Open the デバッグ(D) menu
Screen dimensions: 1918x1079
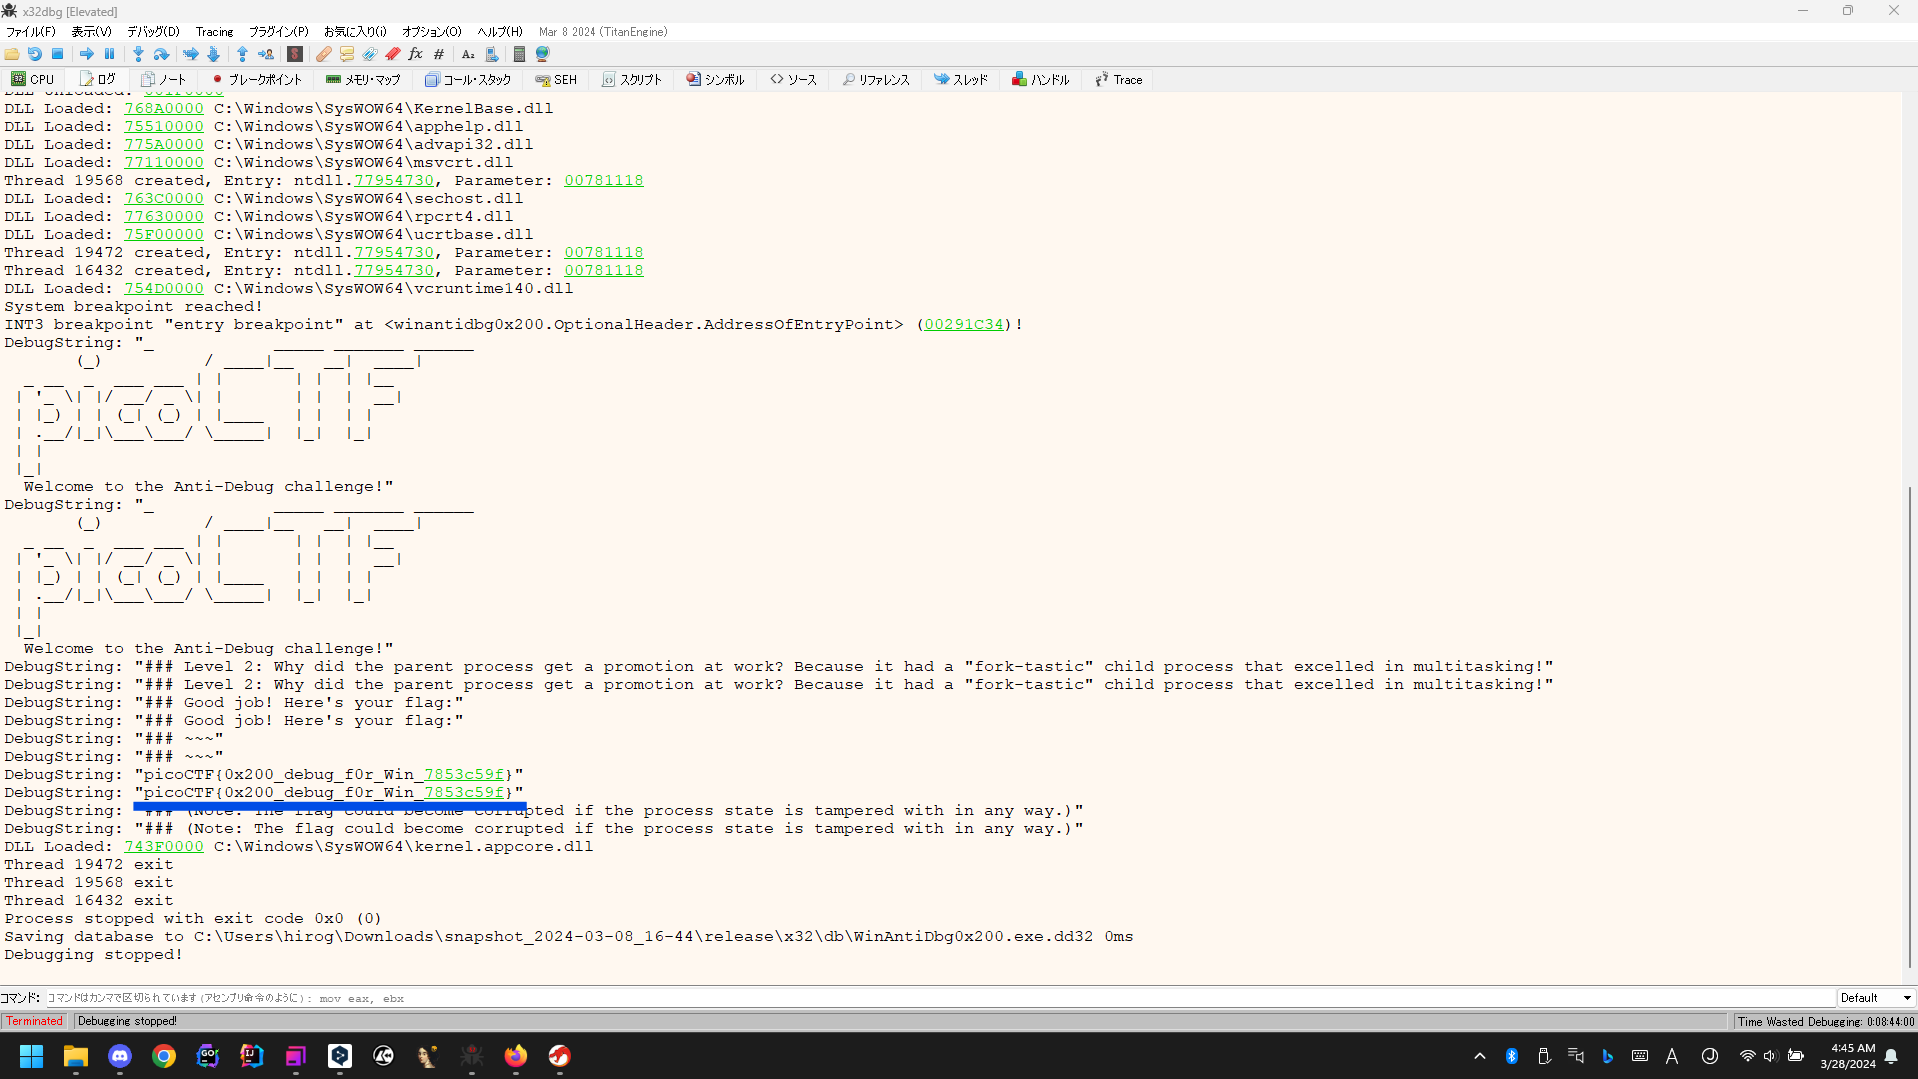[153, 32]
